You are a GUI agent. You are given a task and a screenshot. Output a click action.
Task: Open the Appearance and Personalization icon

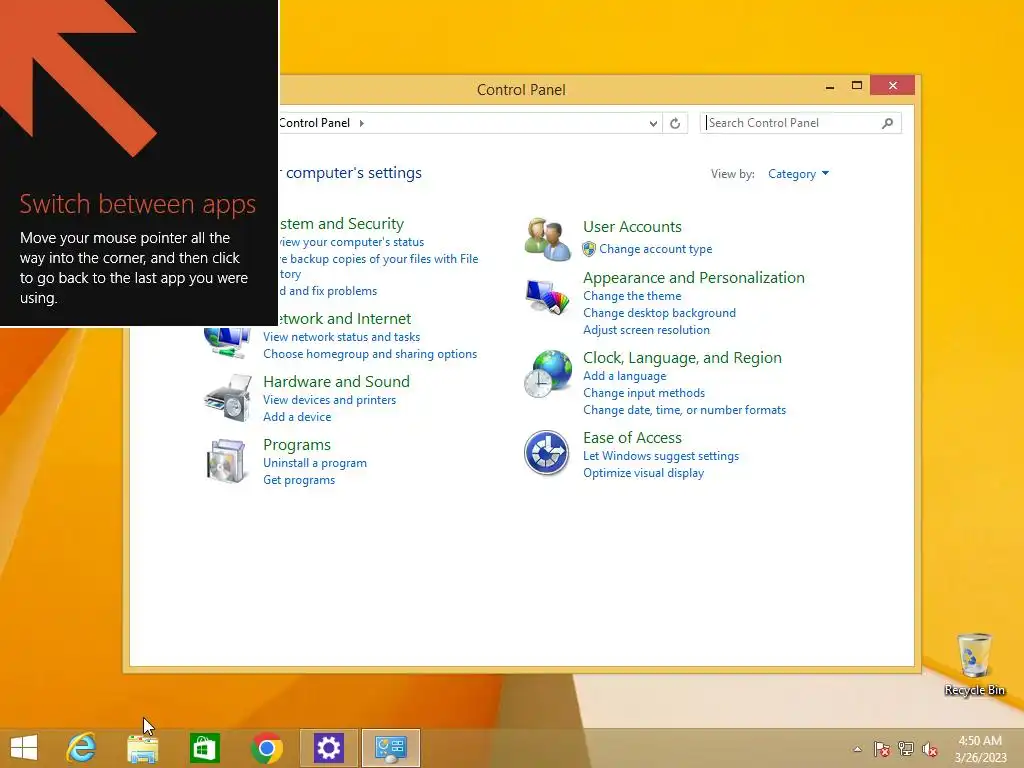pos(547,297)
